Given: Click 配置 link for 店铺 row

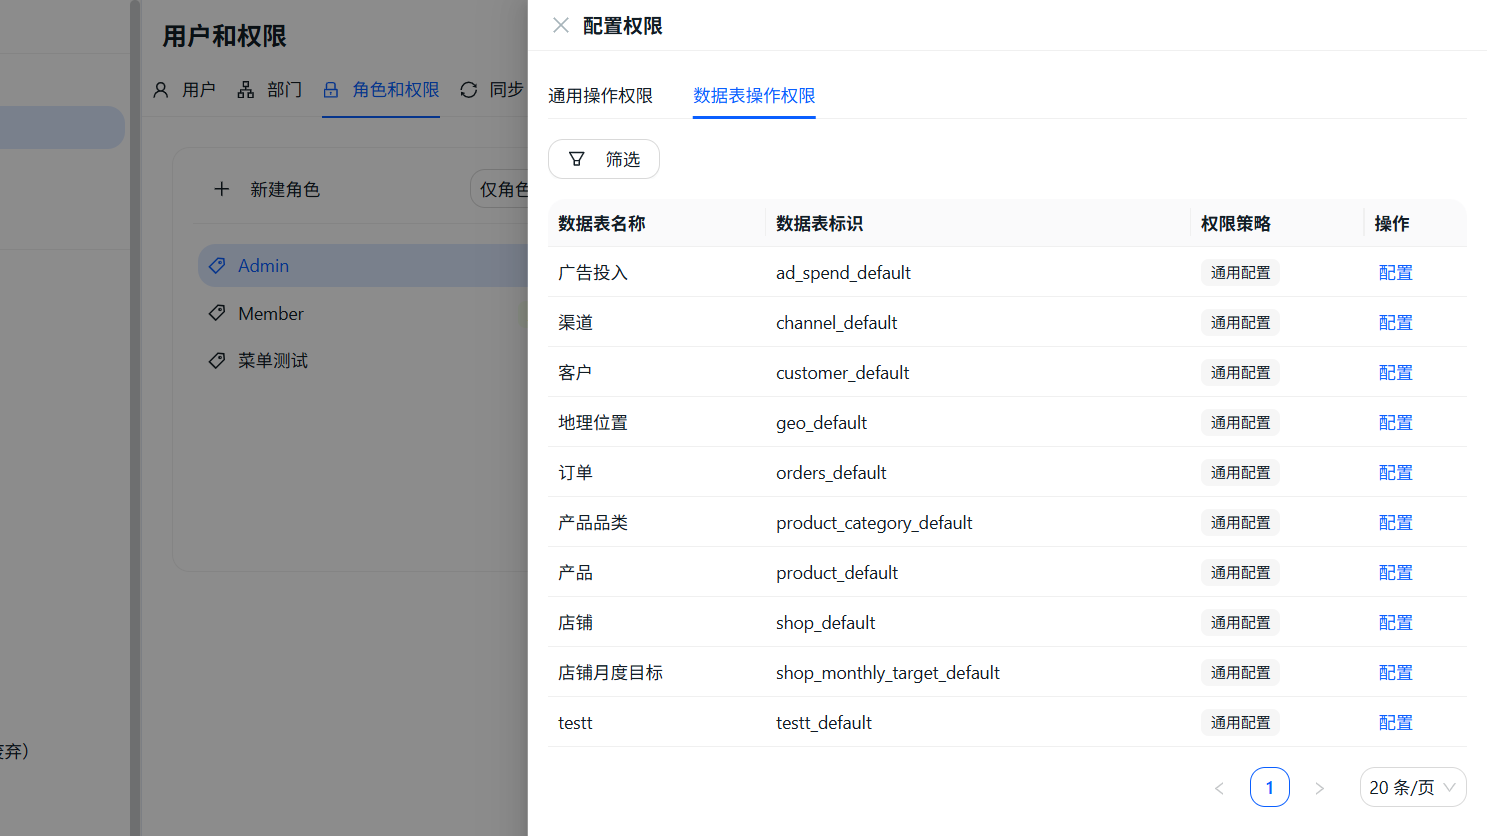Looking at the screenshot, I should [1395, 623].
